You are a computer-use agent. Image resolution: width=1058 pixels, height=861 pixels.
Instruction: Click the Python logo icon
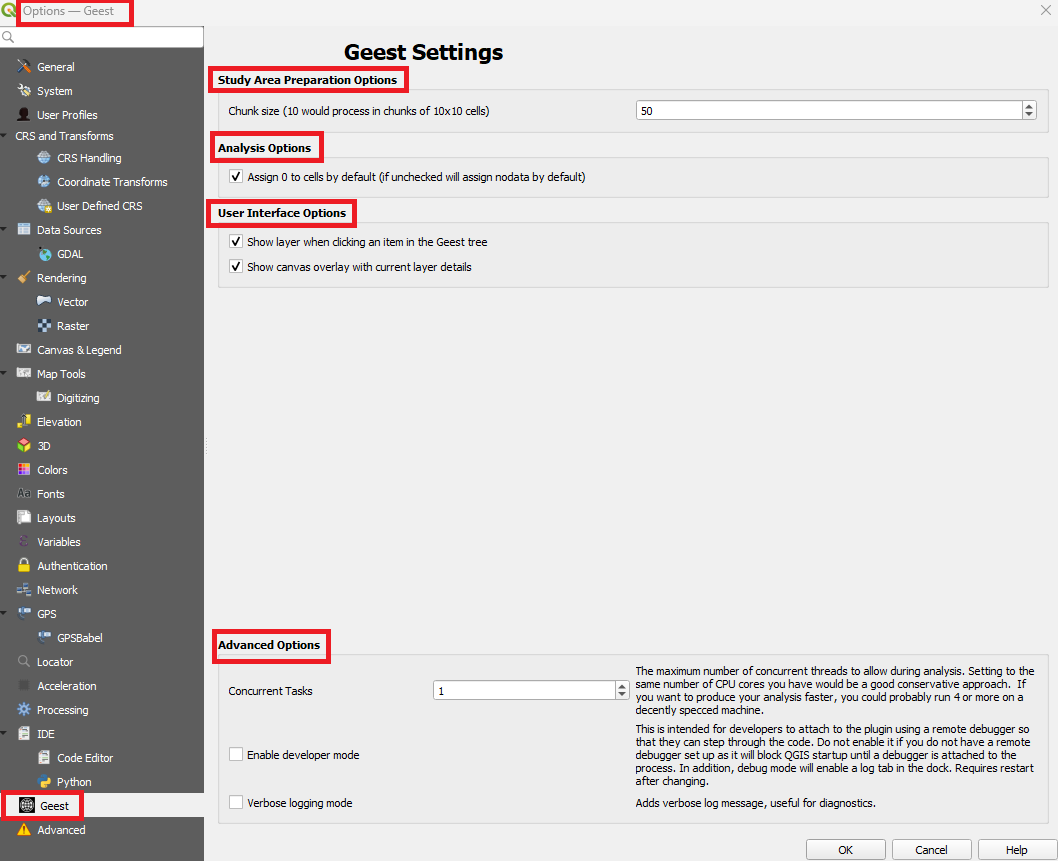point(44,781)
